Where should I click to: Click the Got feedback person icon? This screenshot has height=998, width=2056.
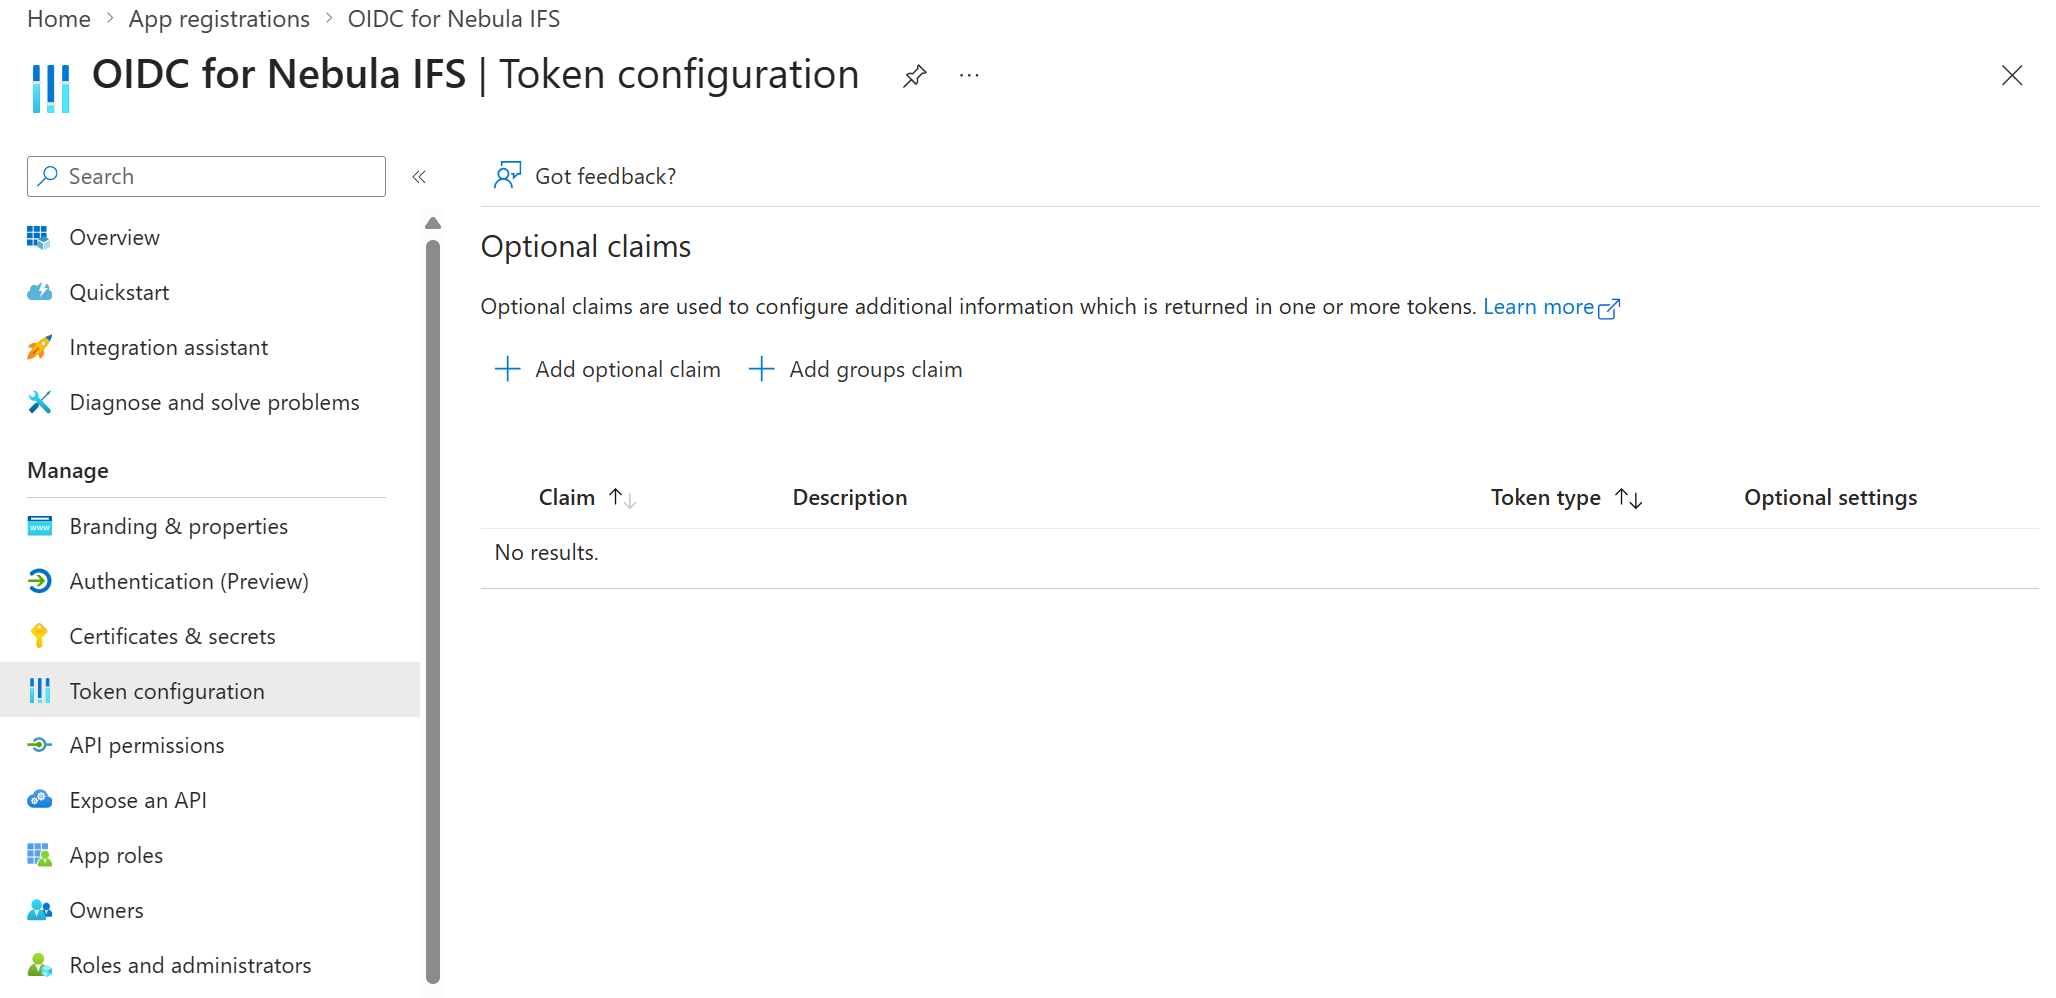click(507, 176)
